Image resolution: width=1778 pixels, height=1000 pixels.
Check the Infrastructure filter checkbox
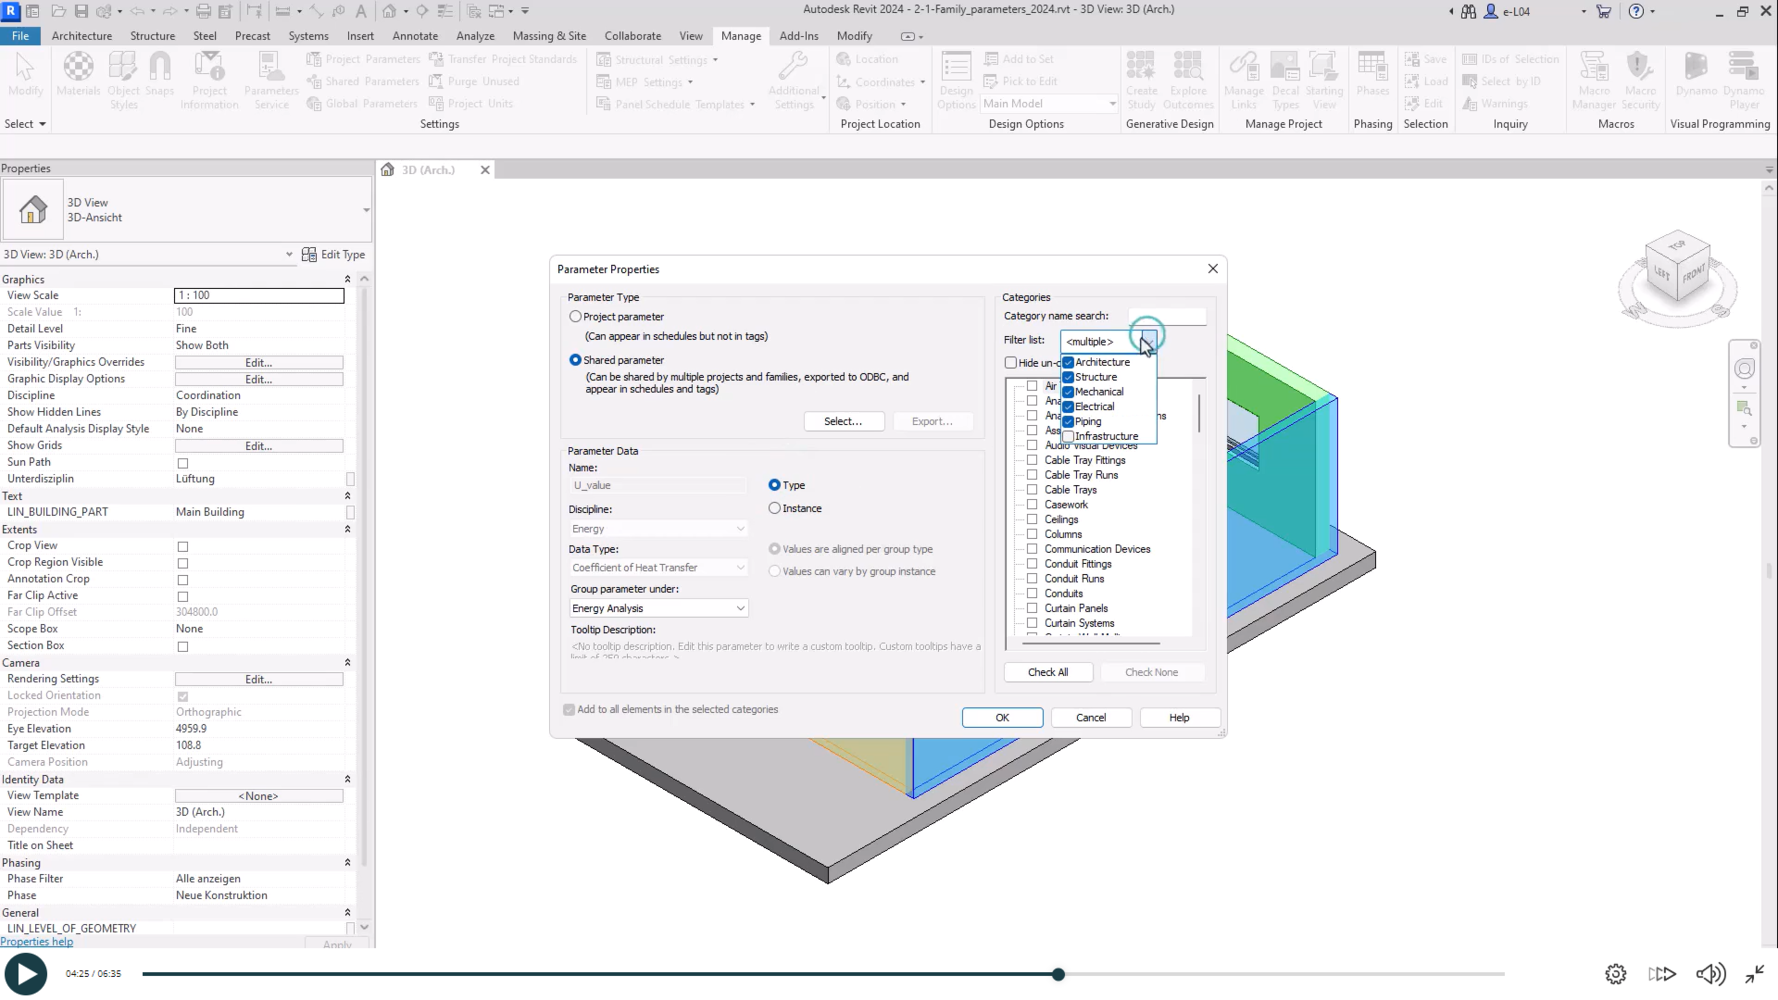pyautogui.click(x=1069, y=437)
